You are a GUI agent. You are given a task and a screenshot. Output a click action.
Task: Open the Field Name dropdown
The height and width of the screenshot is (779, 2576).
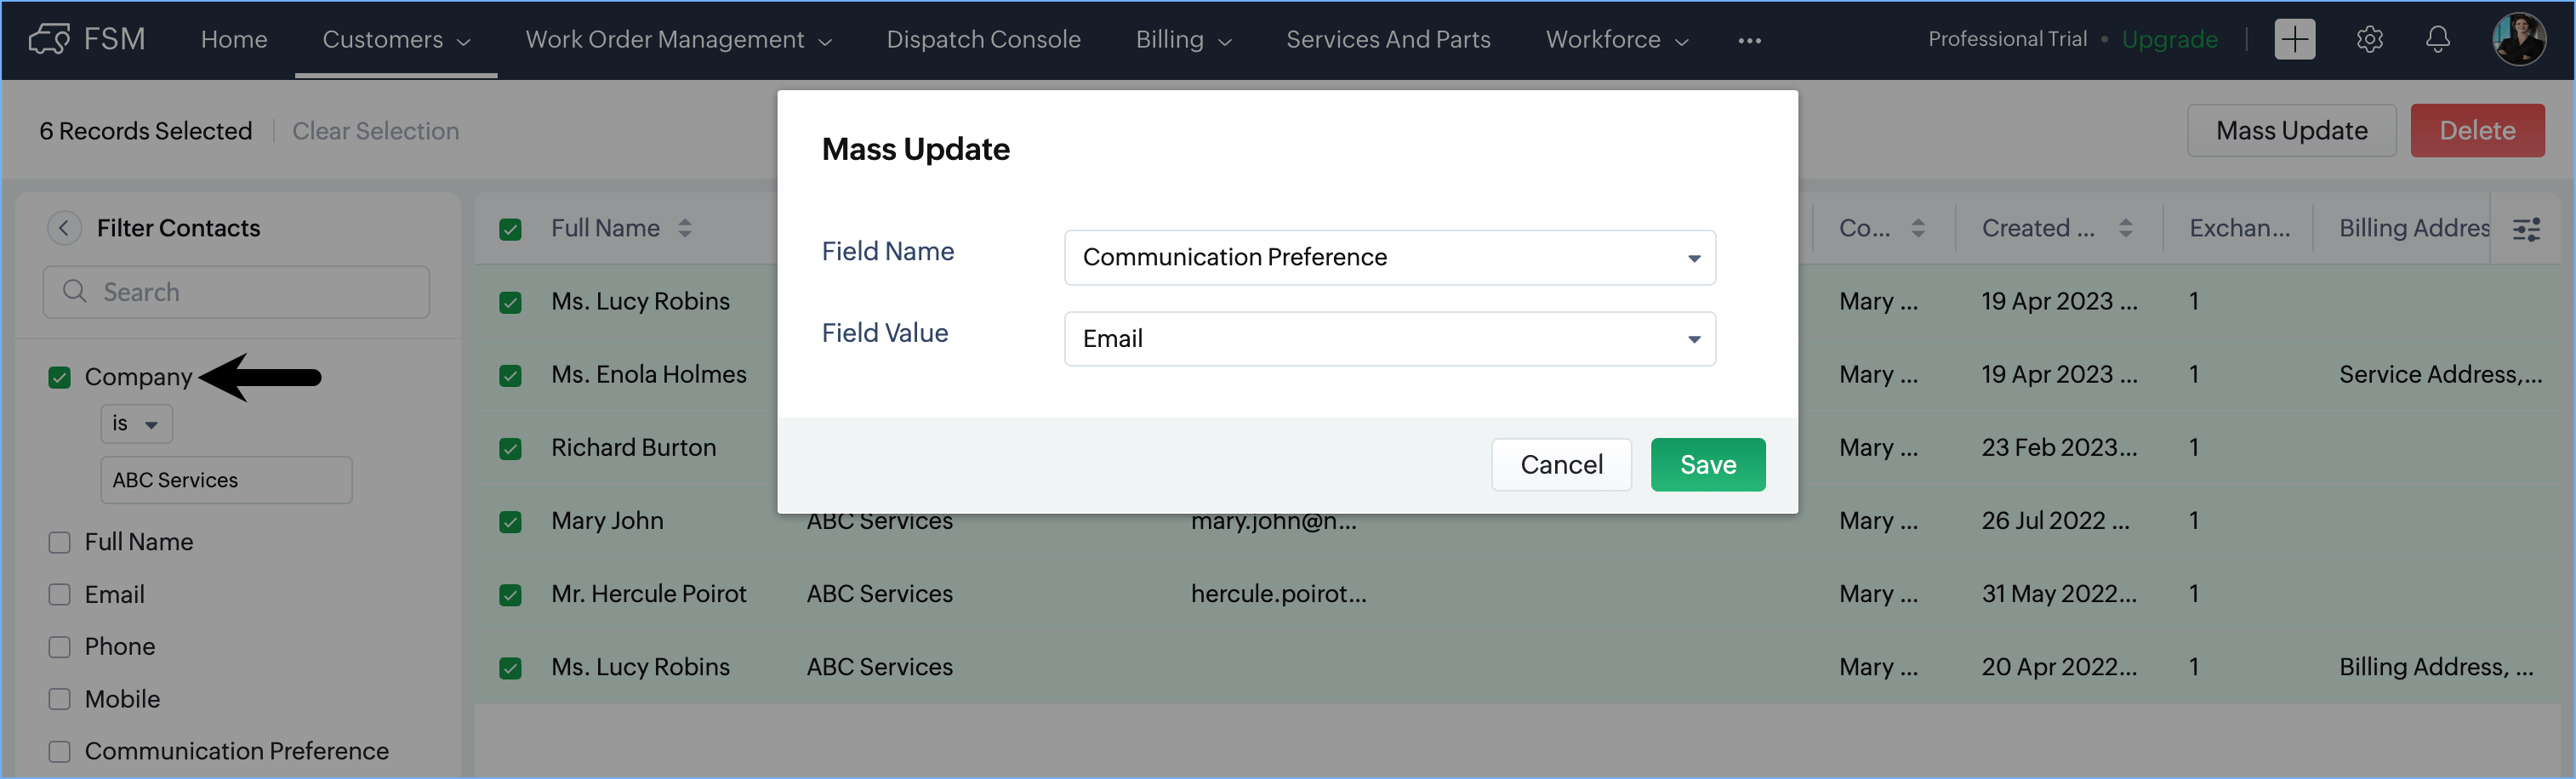tap(1389, 258)
